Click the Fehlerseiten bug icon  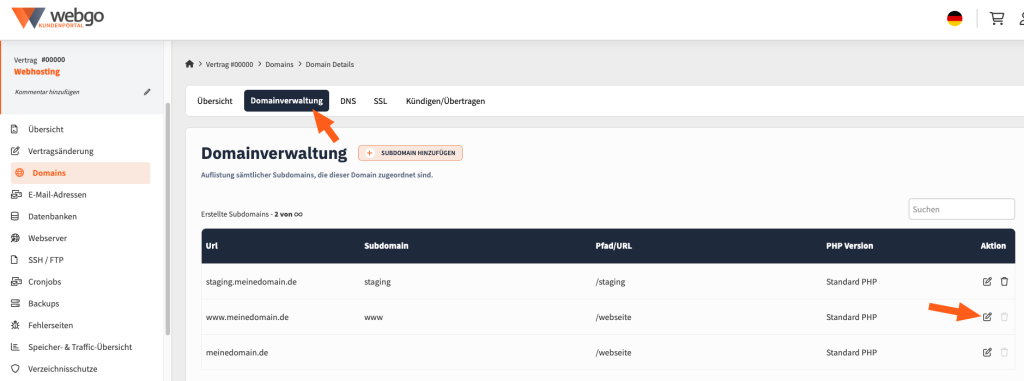tap(15, 325)
